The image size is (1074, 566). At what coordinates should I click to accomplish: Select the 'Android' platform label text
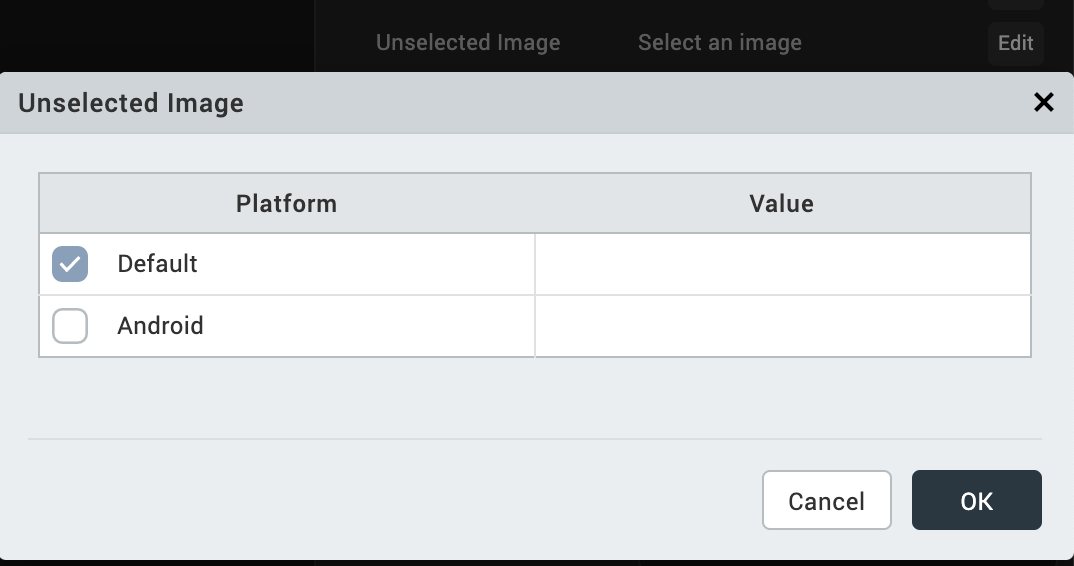click(x=160, y=326)
